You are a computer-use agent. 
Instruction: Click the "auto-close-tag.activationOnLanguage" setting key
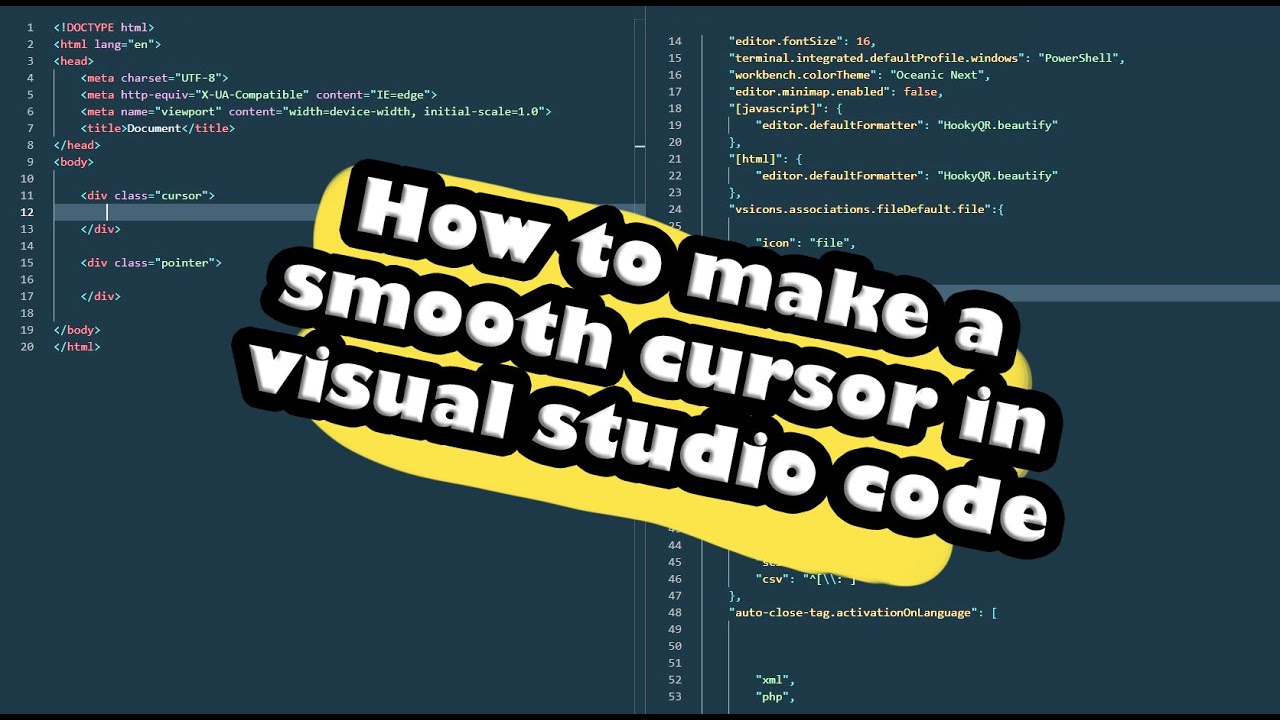[853, 613]
